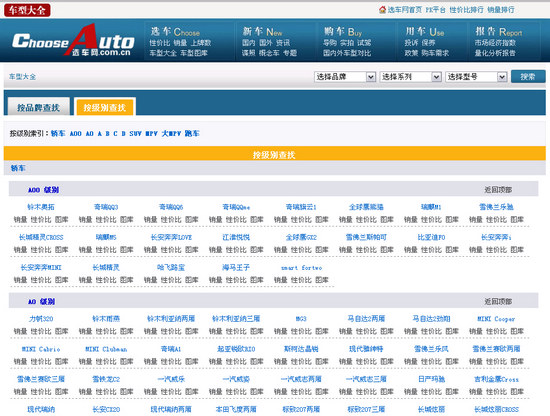
Task: Open 市场经济指数 under the Report menu
Action: click(495, 43)
